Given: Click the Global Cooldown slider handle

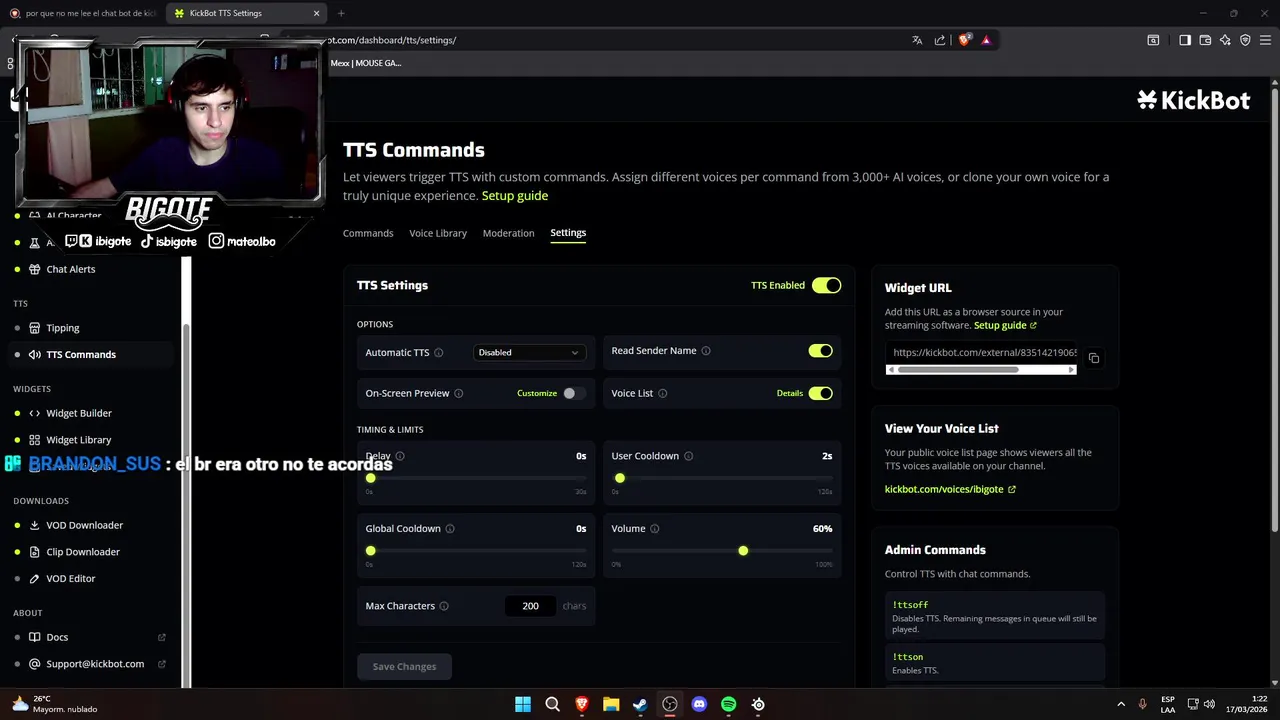Looking at the screenshot, I should 371,551.
